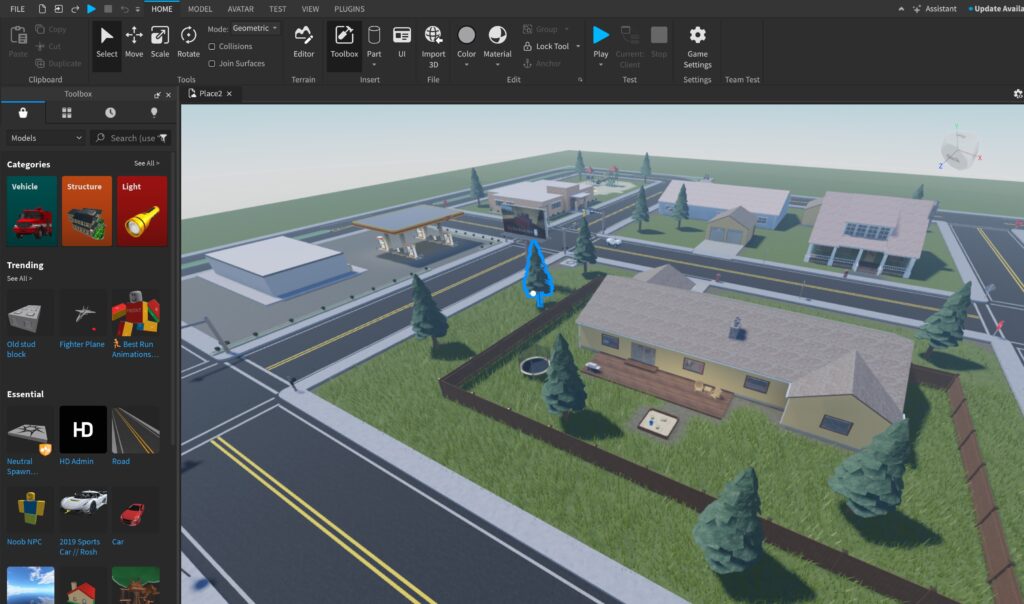This screenshot has height=604, width=1024.
Task: Switch to the TEST tab
Action: point(278,9)
